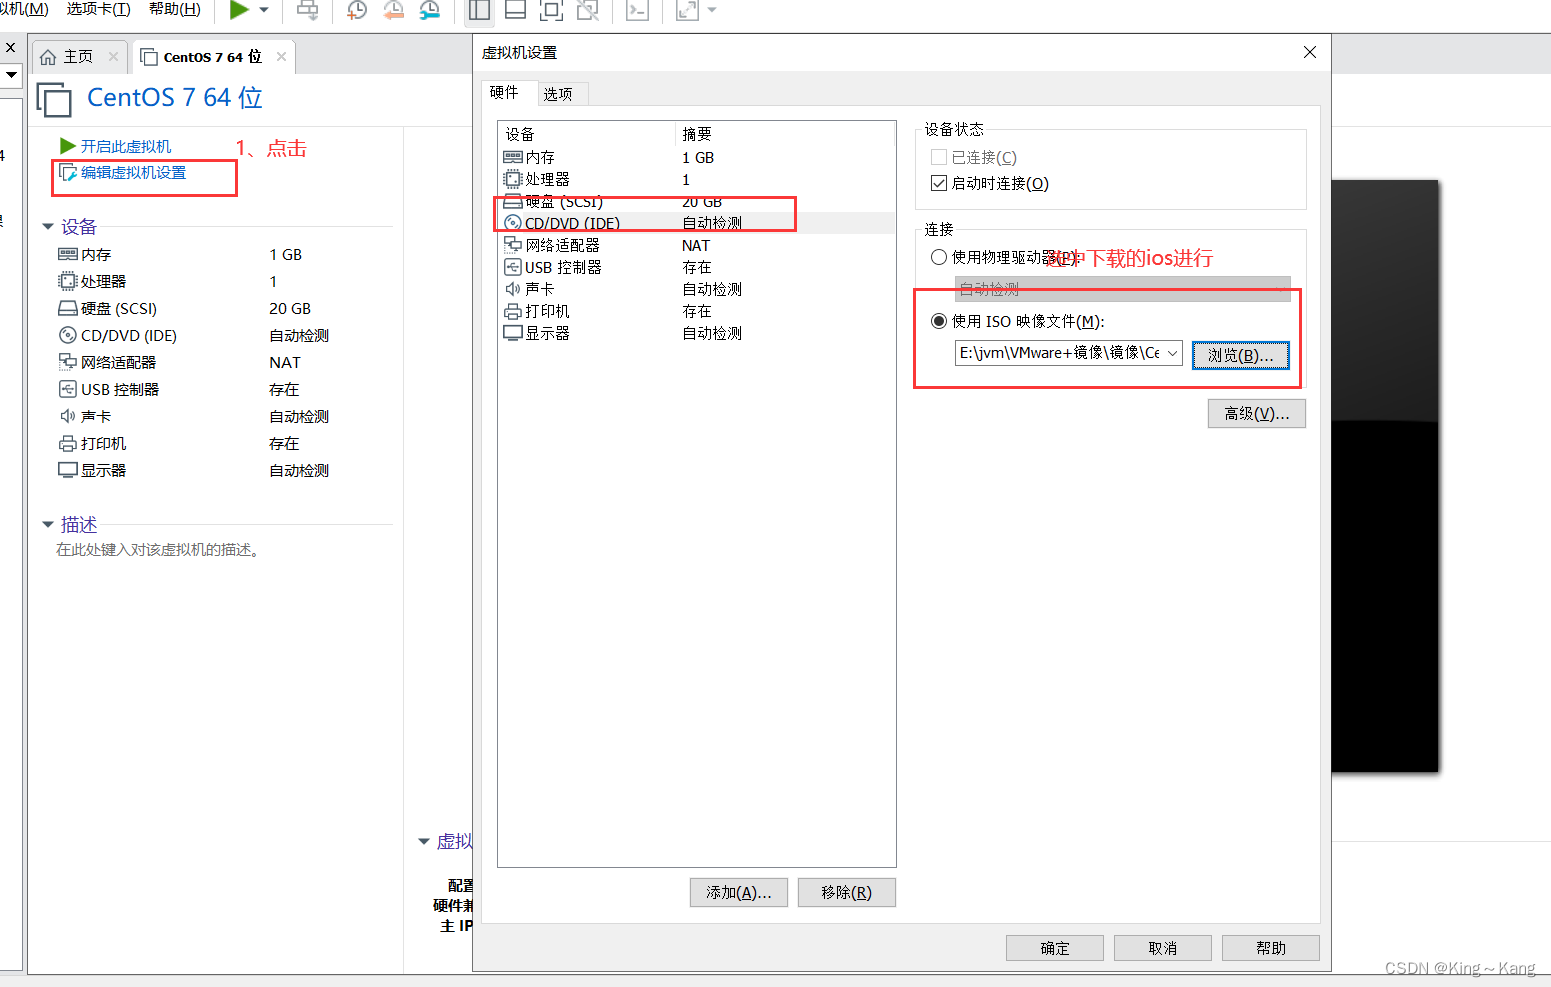The width and height of the screenshot is (1551, 987).
Task: Close the library panel with the X
Action: point(11,47)
